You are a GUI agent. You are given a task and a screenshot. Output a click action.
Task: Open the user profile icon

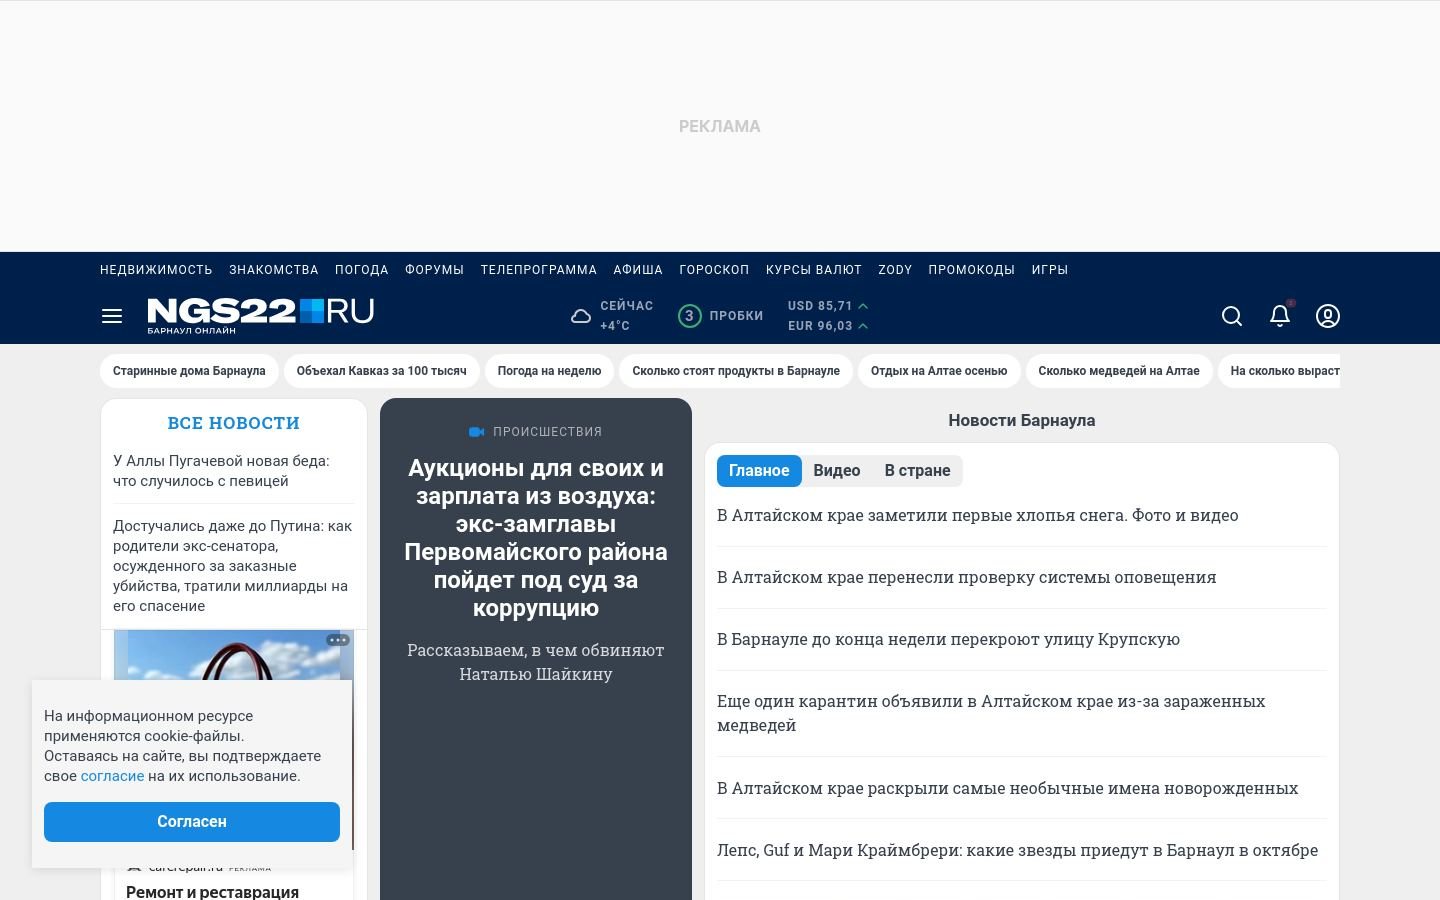click(1328, 316)
